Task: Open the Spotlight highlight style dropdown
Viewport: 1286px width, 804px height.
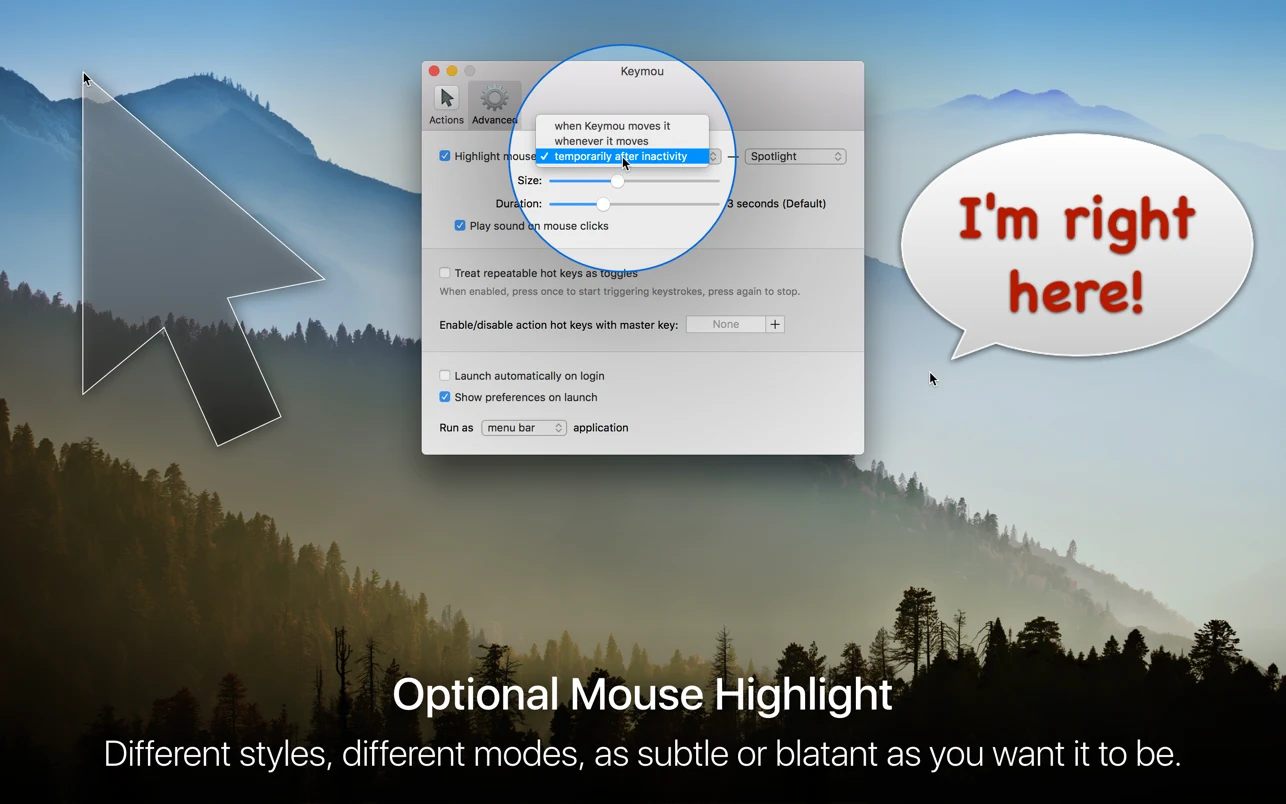Action: point(796,156)
